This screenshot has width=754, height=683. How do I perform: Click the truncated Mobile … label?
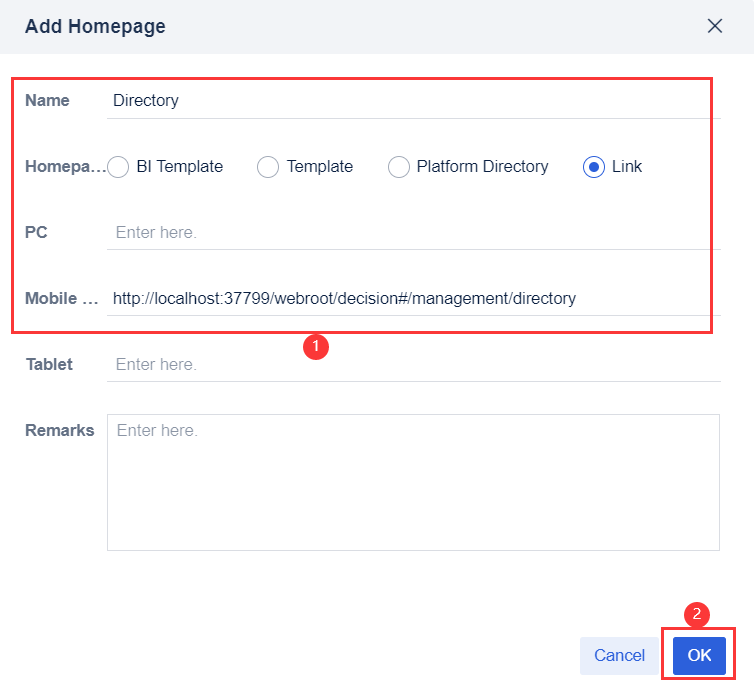(62, 298)
